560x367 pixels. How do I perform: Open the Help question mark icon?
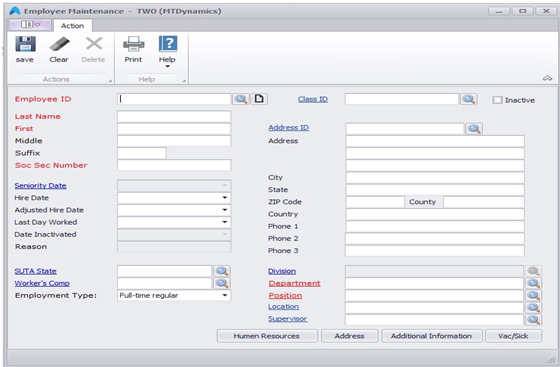click(x=168, y=44)
